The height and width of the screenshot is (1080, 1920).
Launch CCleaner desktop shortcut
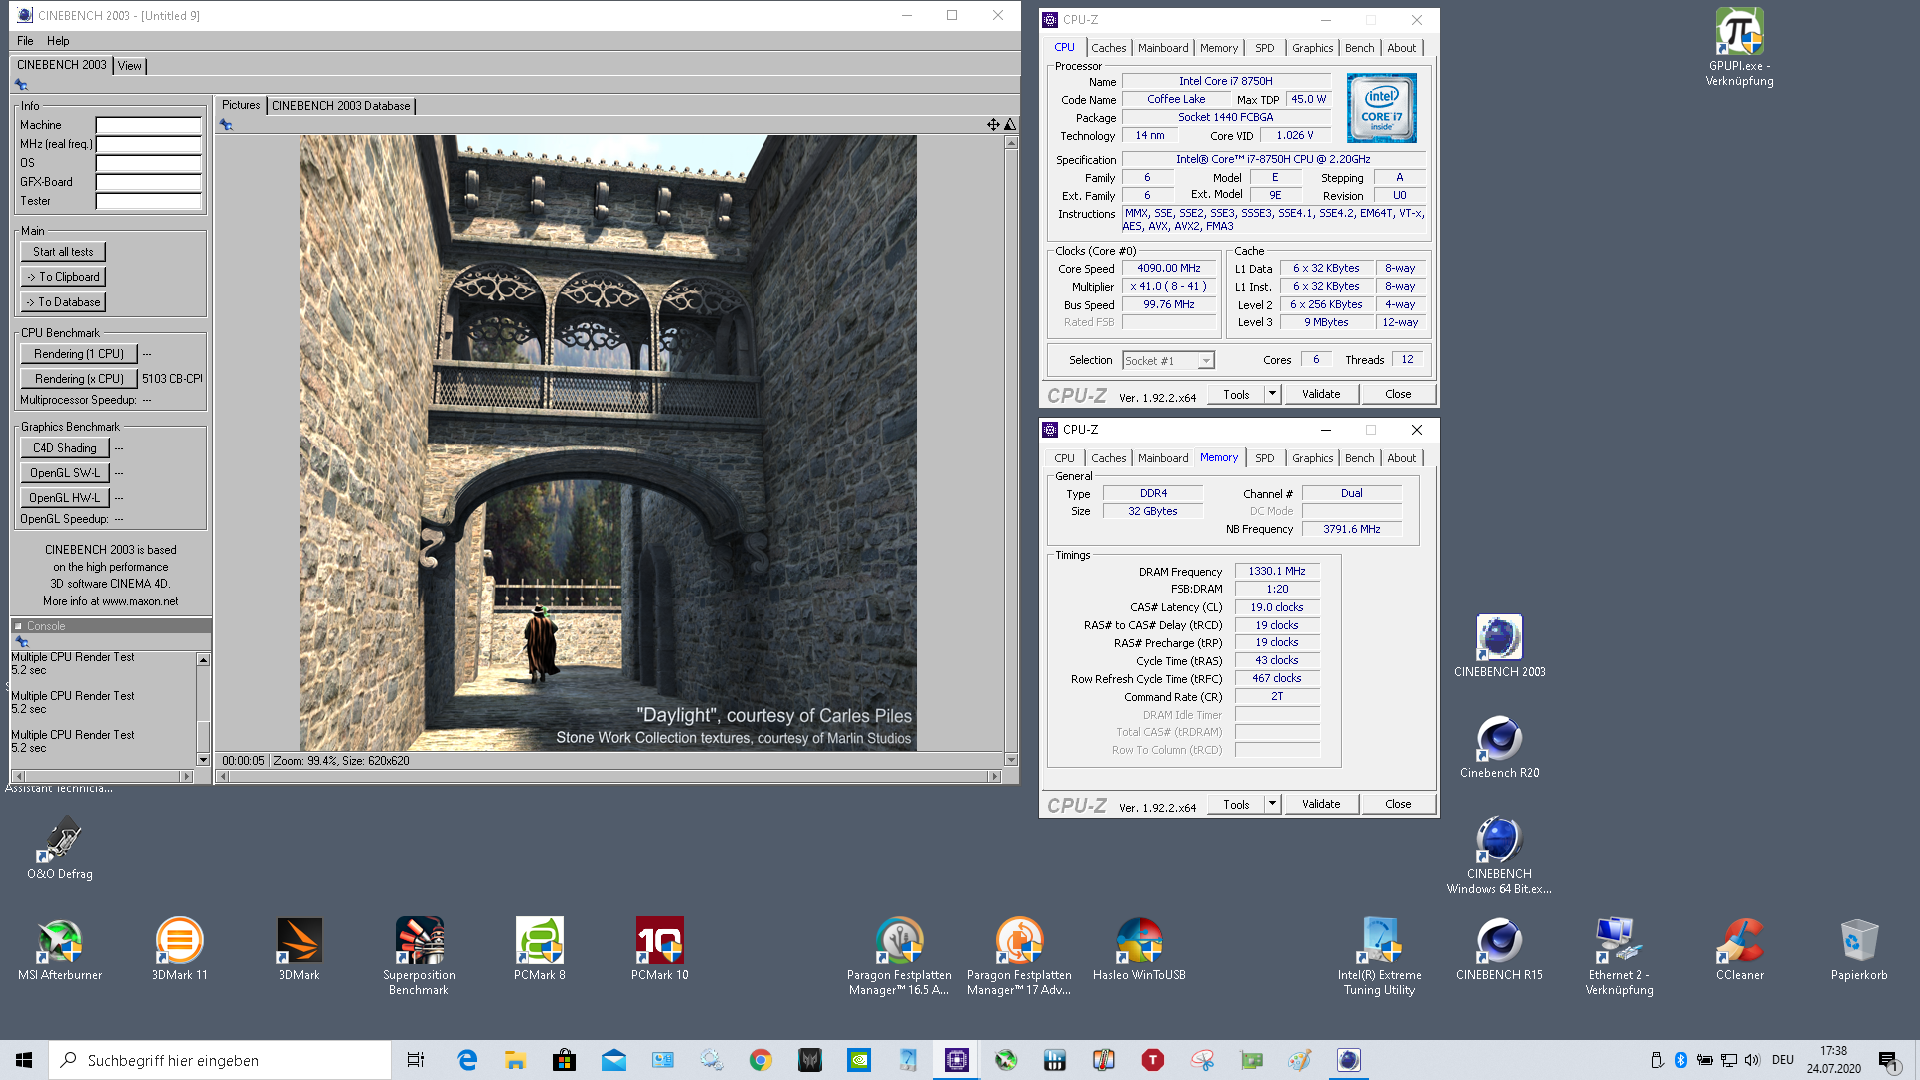(x=1740, y=949)
